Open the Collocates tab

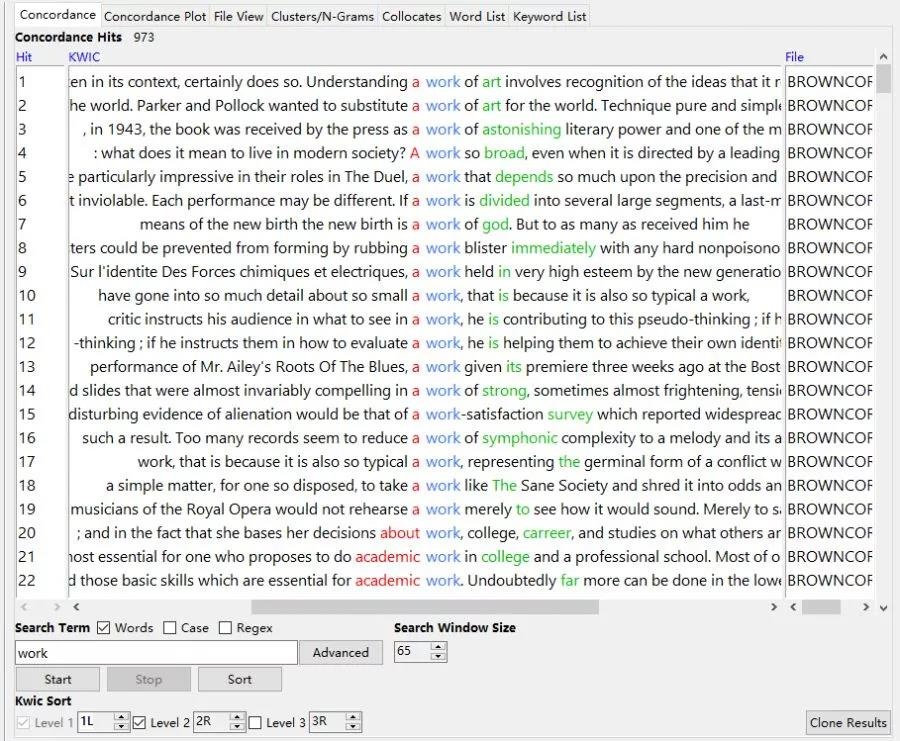click(411, 16)
